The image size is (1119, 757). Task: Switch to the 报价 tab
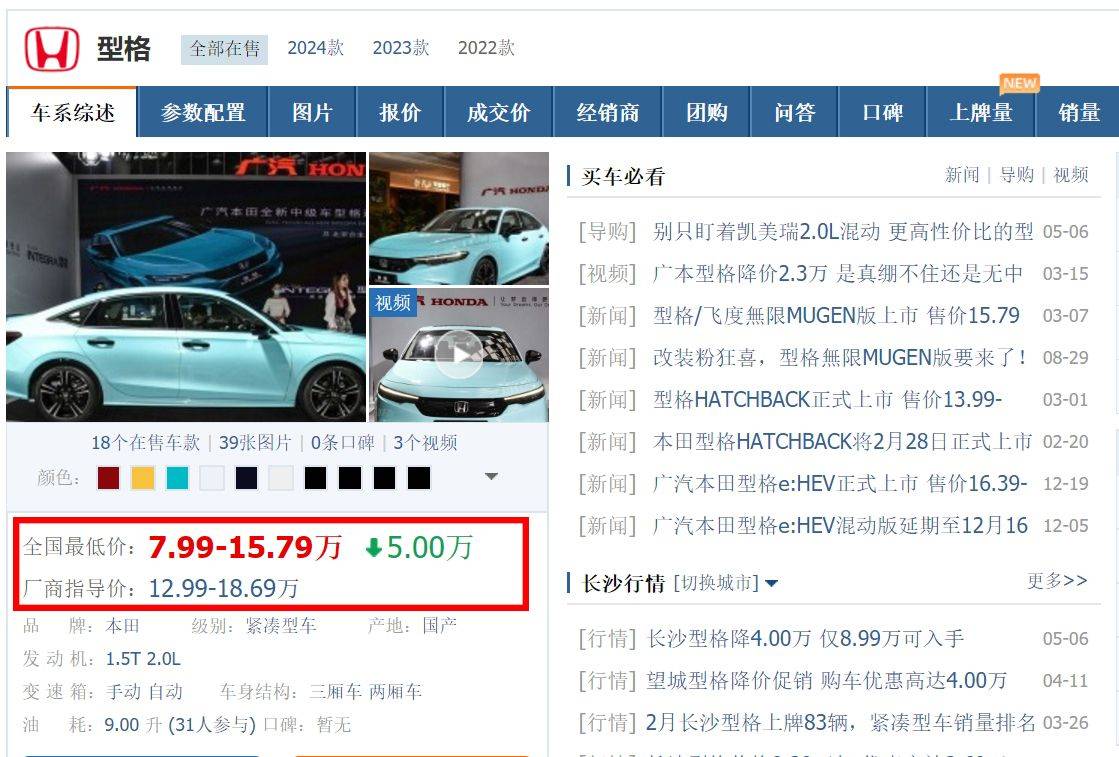click(x=399, y=112)
